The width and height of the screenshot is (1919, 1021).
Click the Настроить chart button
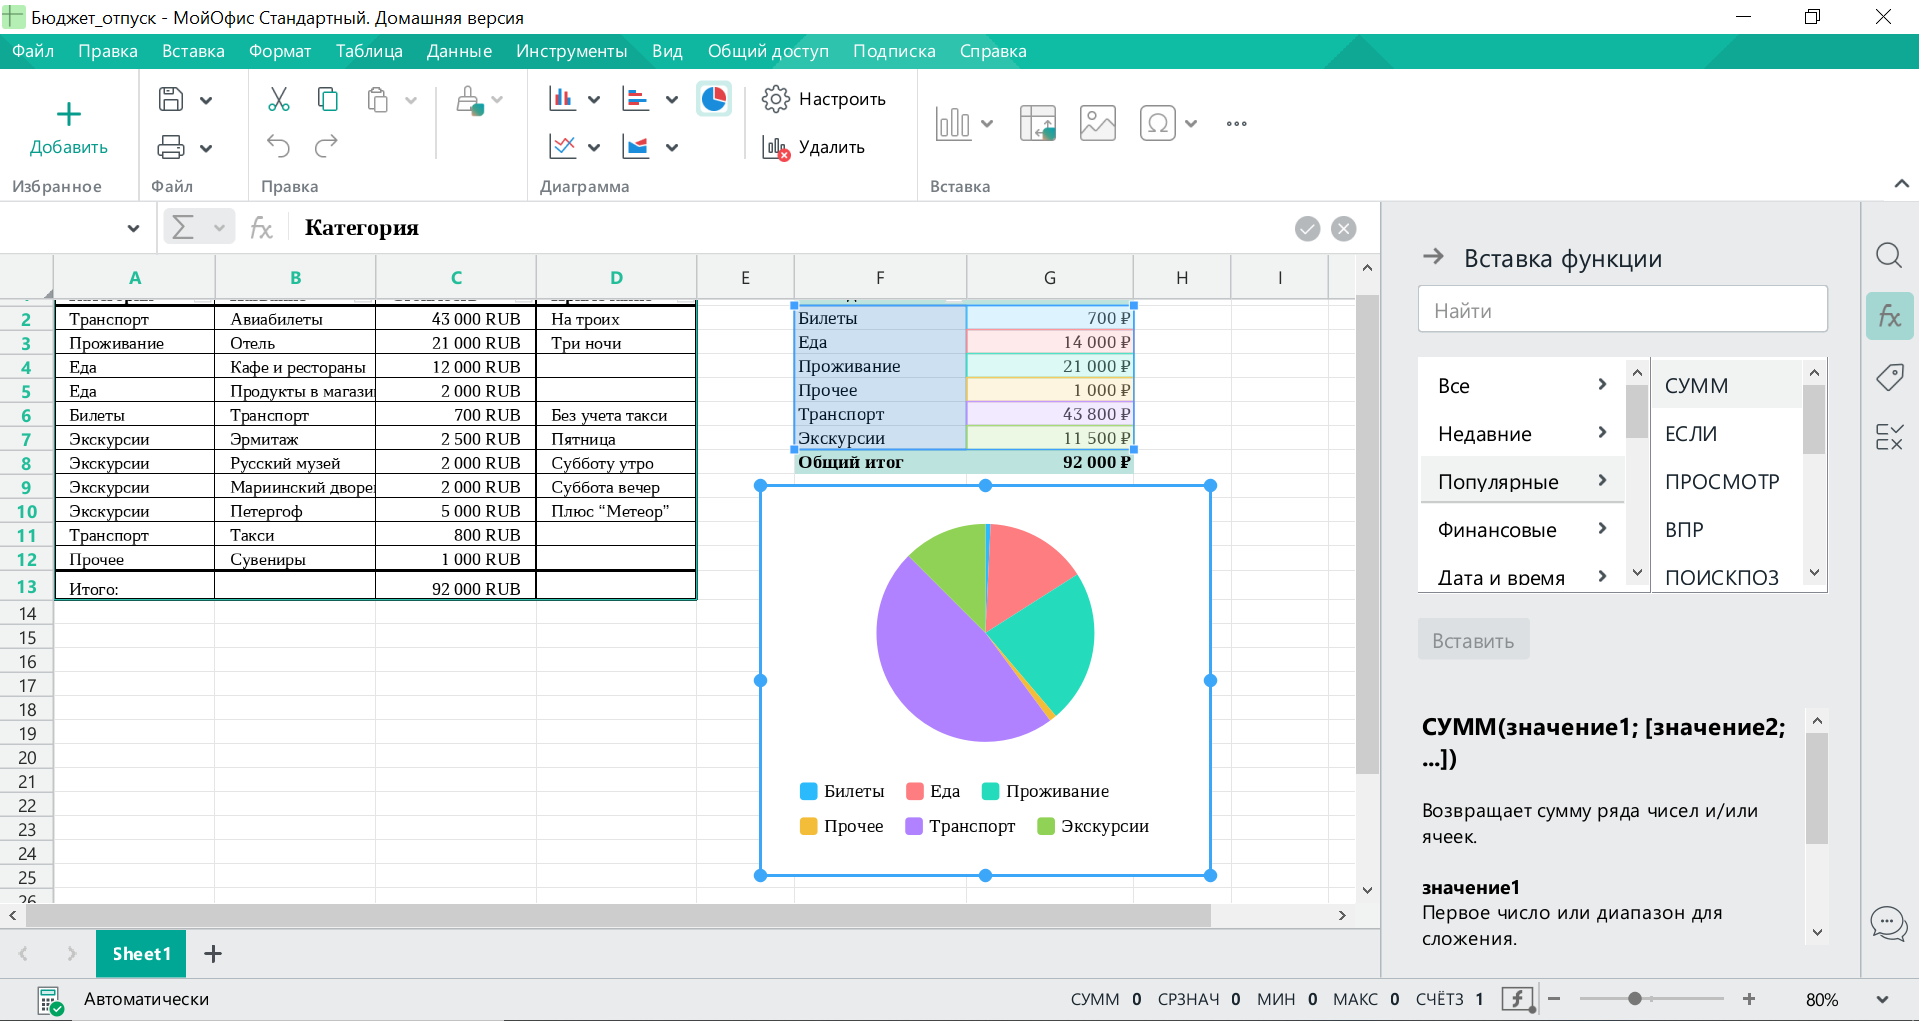pyautogui.click(x=824, y=99)
